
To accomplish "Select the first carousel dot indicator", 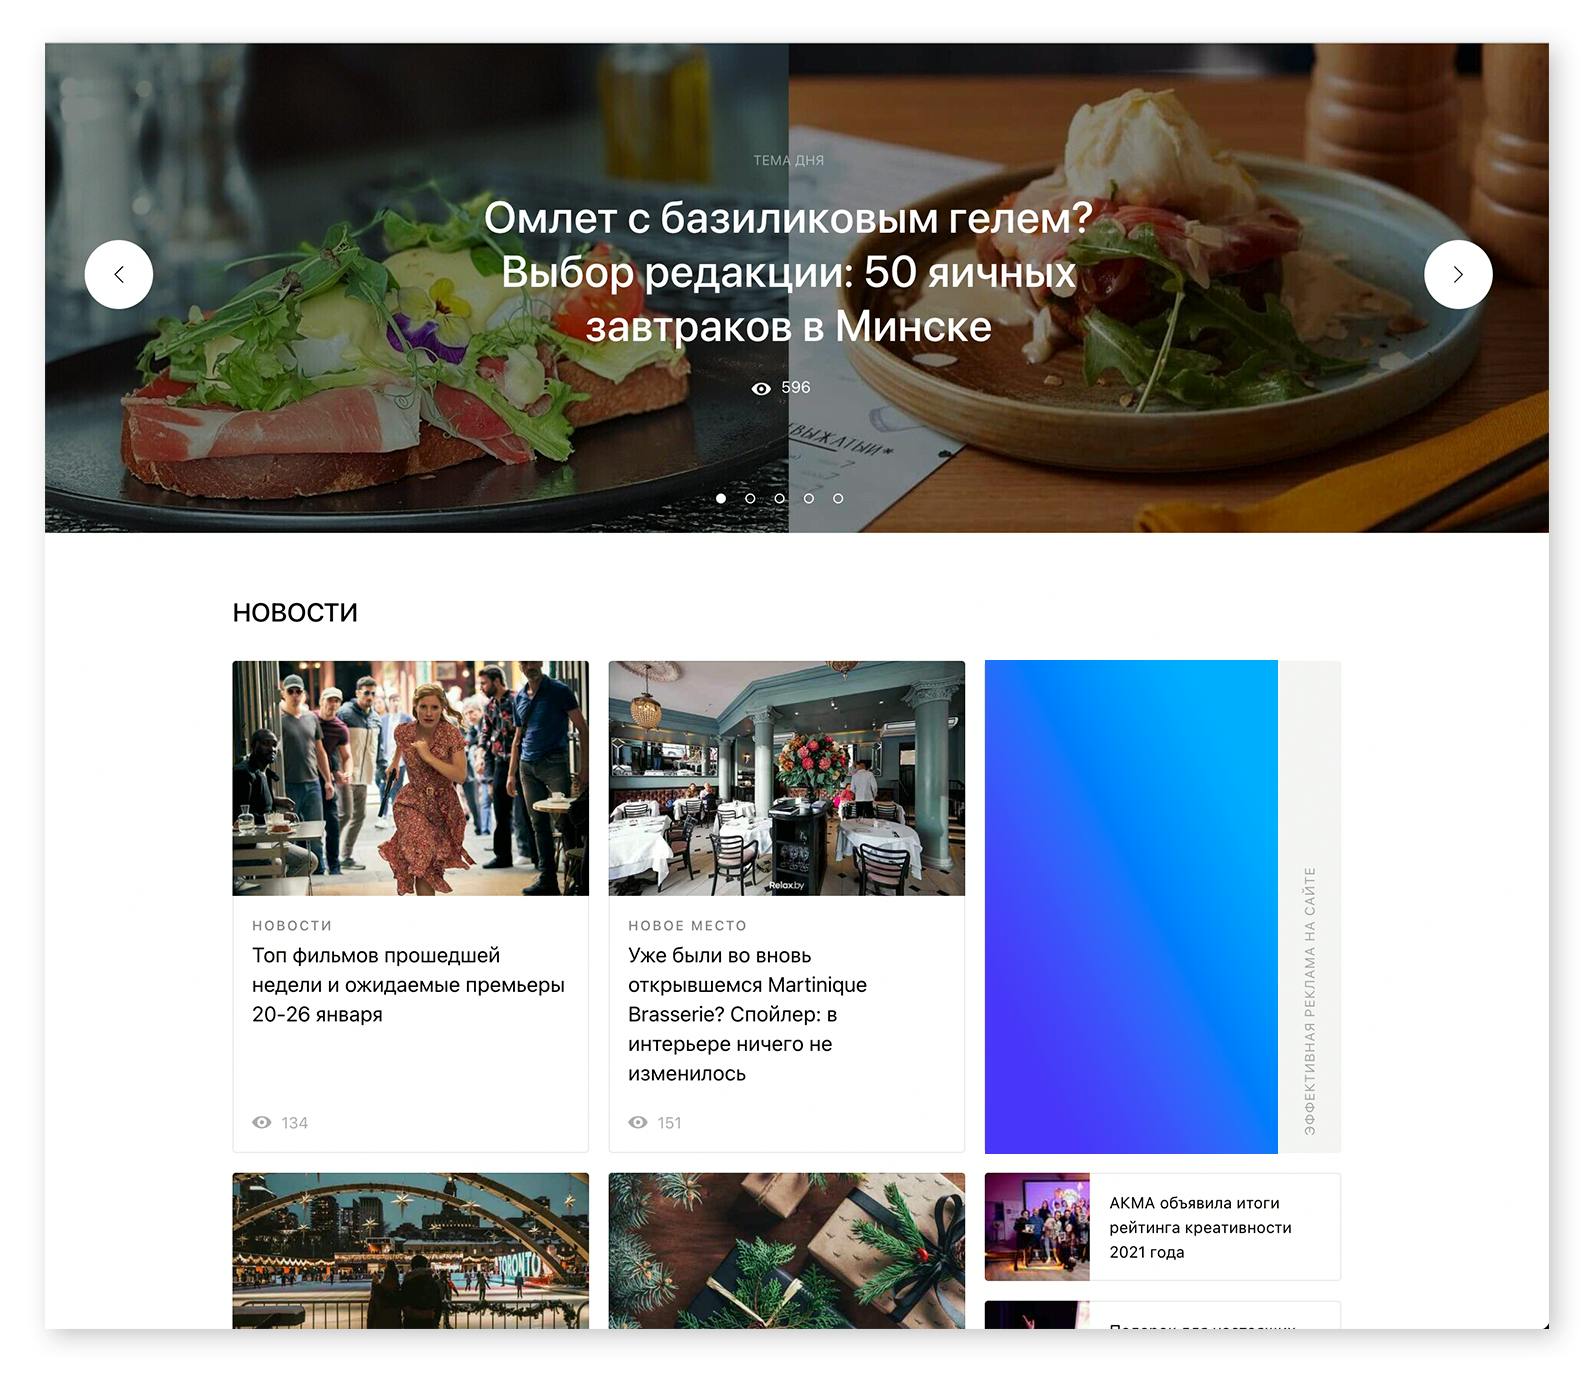I will (x=721, y=498).
